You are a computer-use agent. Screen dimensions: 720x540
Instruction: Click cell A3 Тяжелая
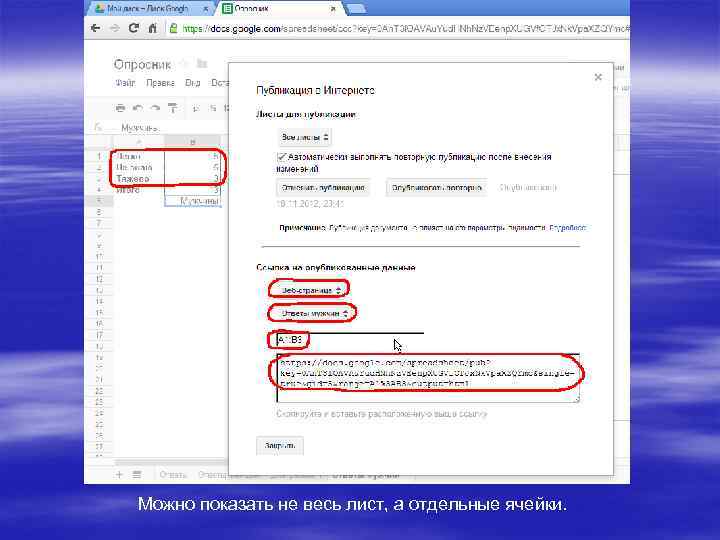[139, 179]
